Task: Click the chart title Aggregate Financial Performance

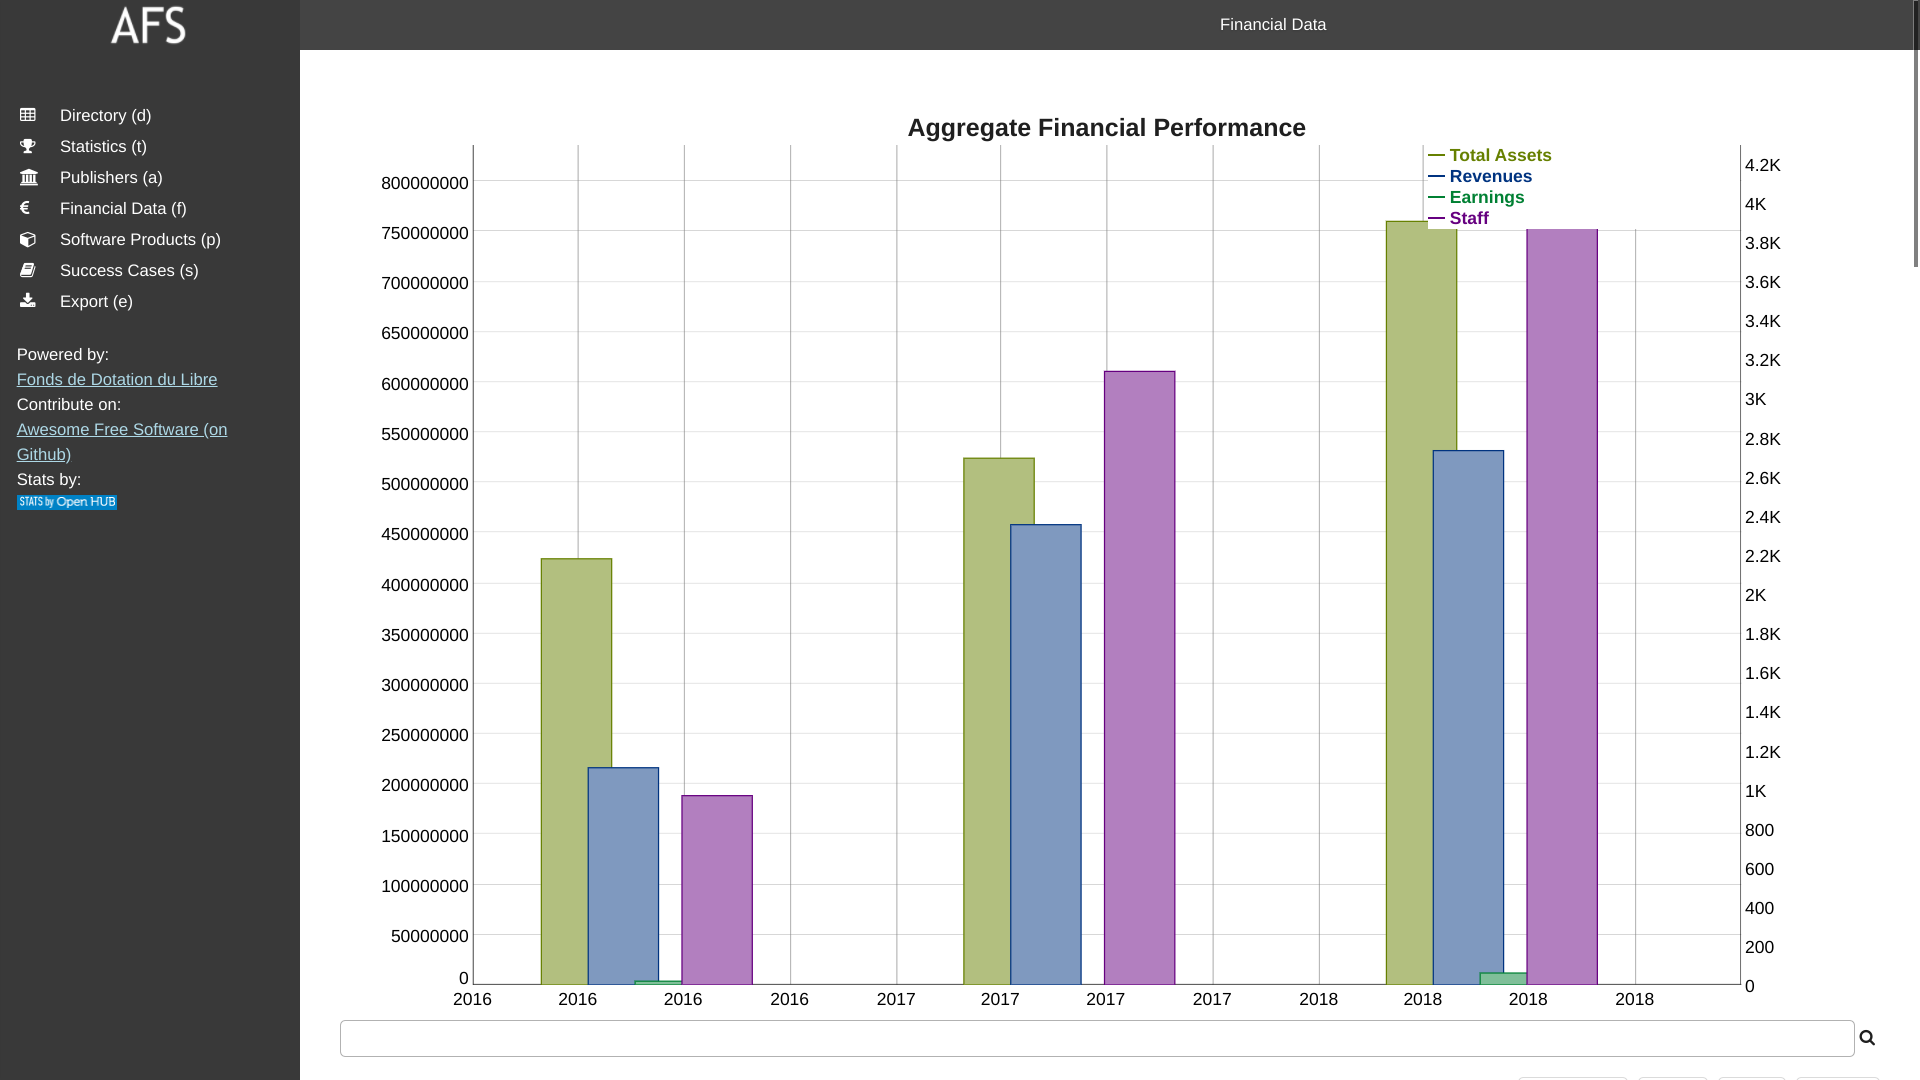Action: point(1106,128)
